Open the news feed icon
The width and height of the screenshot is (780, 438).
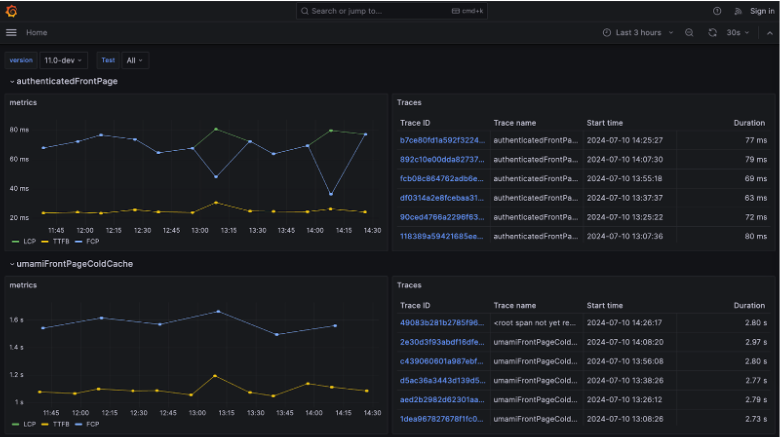[739, 11]
